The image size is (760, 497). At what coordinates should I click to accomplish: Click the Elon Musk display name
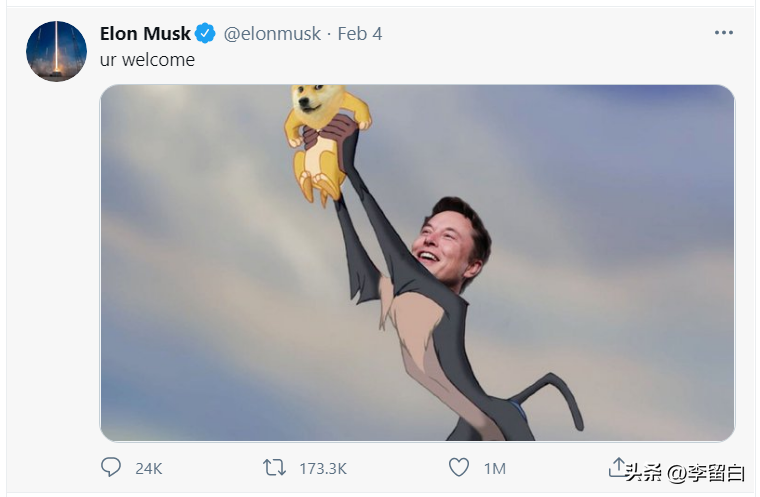pos(145,34)
